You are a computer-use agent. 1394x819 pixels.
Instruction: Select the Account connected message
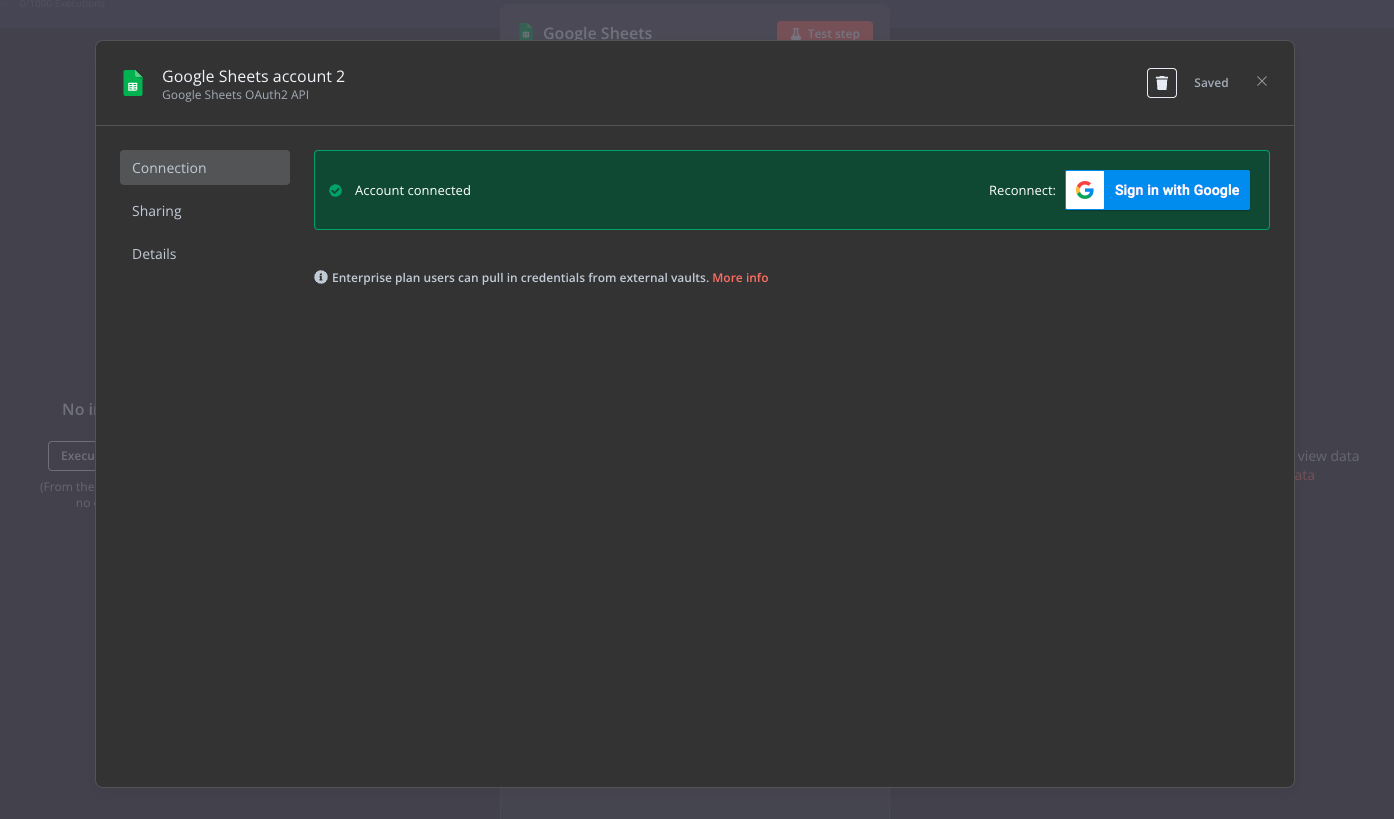coord(412,190)
